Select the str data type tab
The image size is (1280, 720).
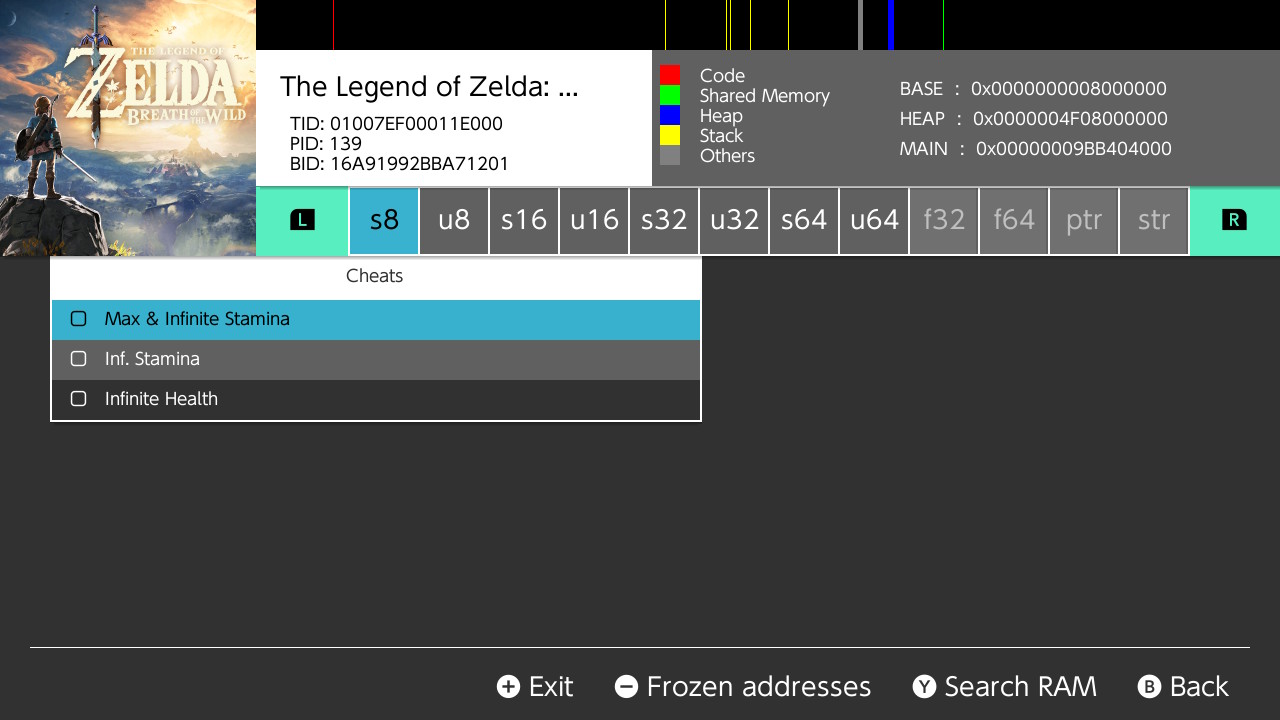point(1154,221)
